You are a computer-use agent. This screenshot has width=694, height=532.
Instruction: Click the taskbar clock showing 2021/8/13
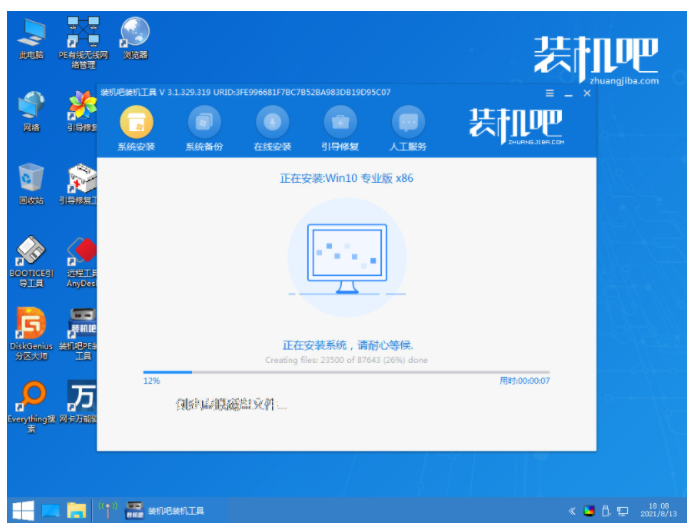(x=660, y=511)
